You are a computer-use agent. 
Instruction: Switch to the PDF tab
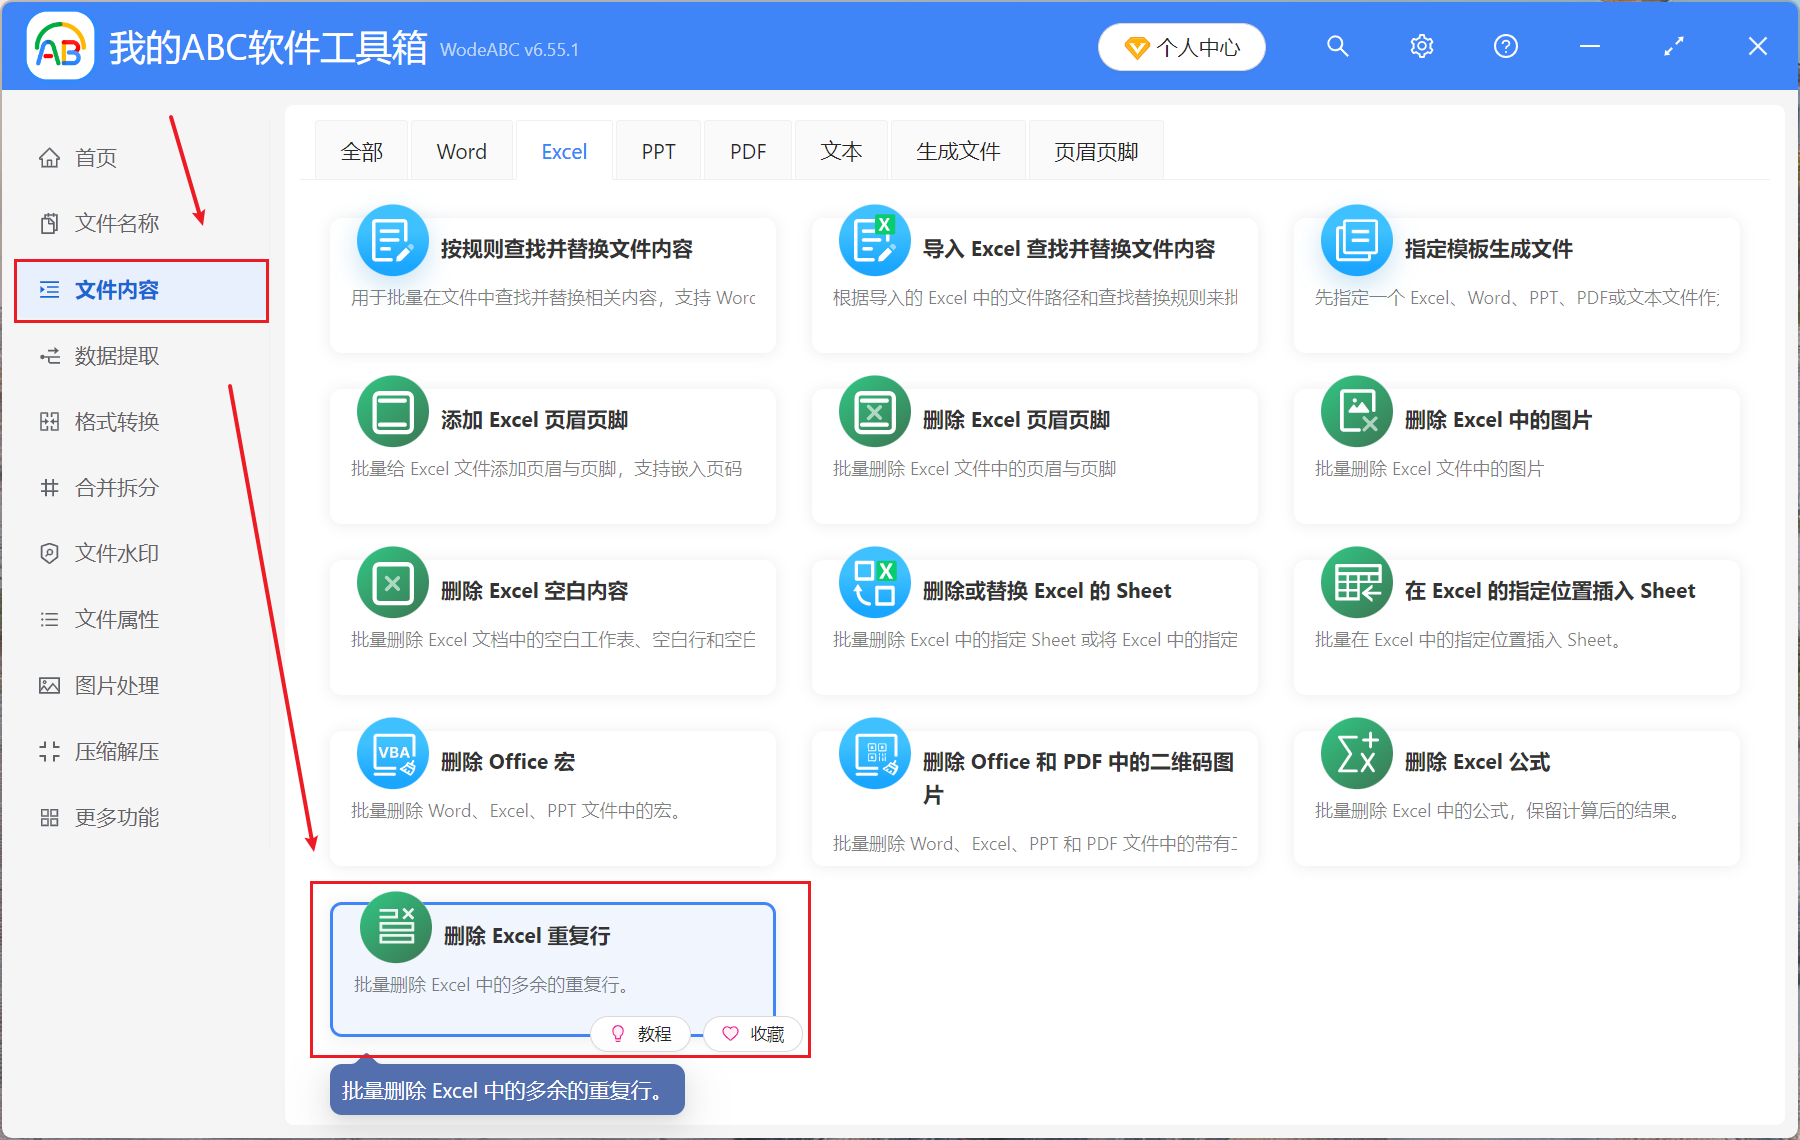coord(747,150)
